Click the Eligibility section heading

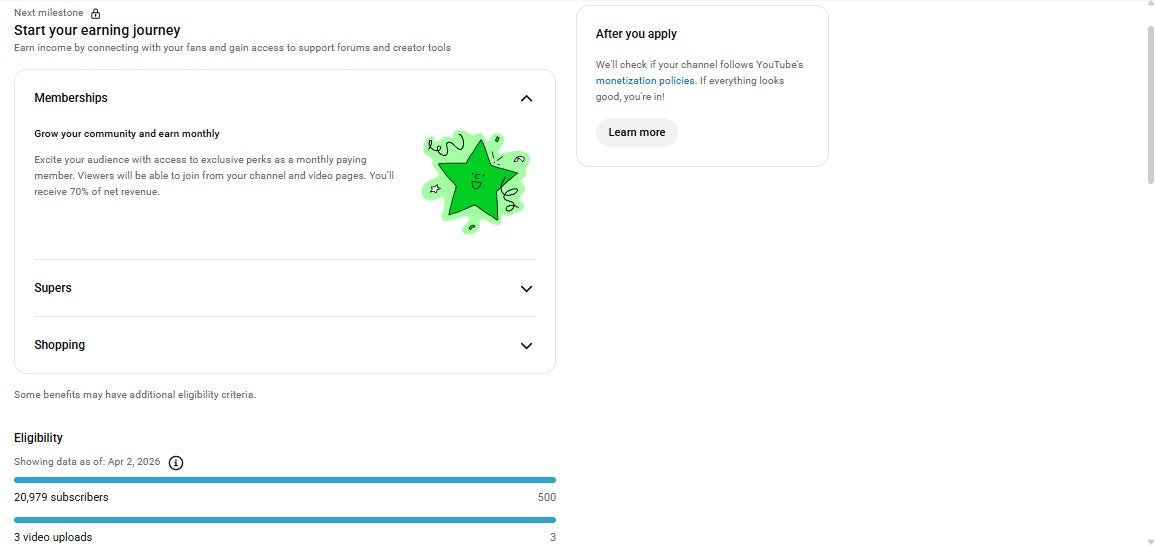tap(39, 438)
